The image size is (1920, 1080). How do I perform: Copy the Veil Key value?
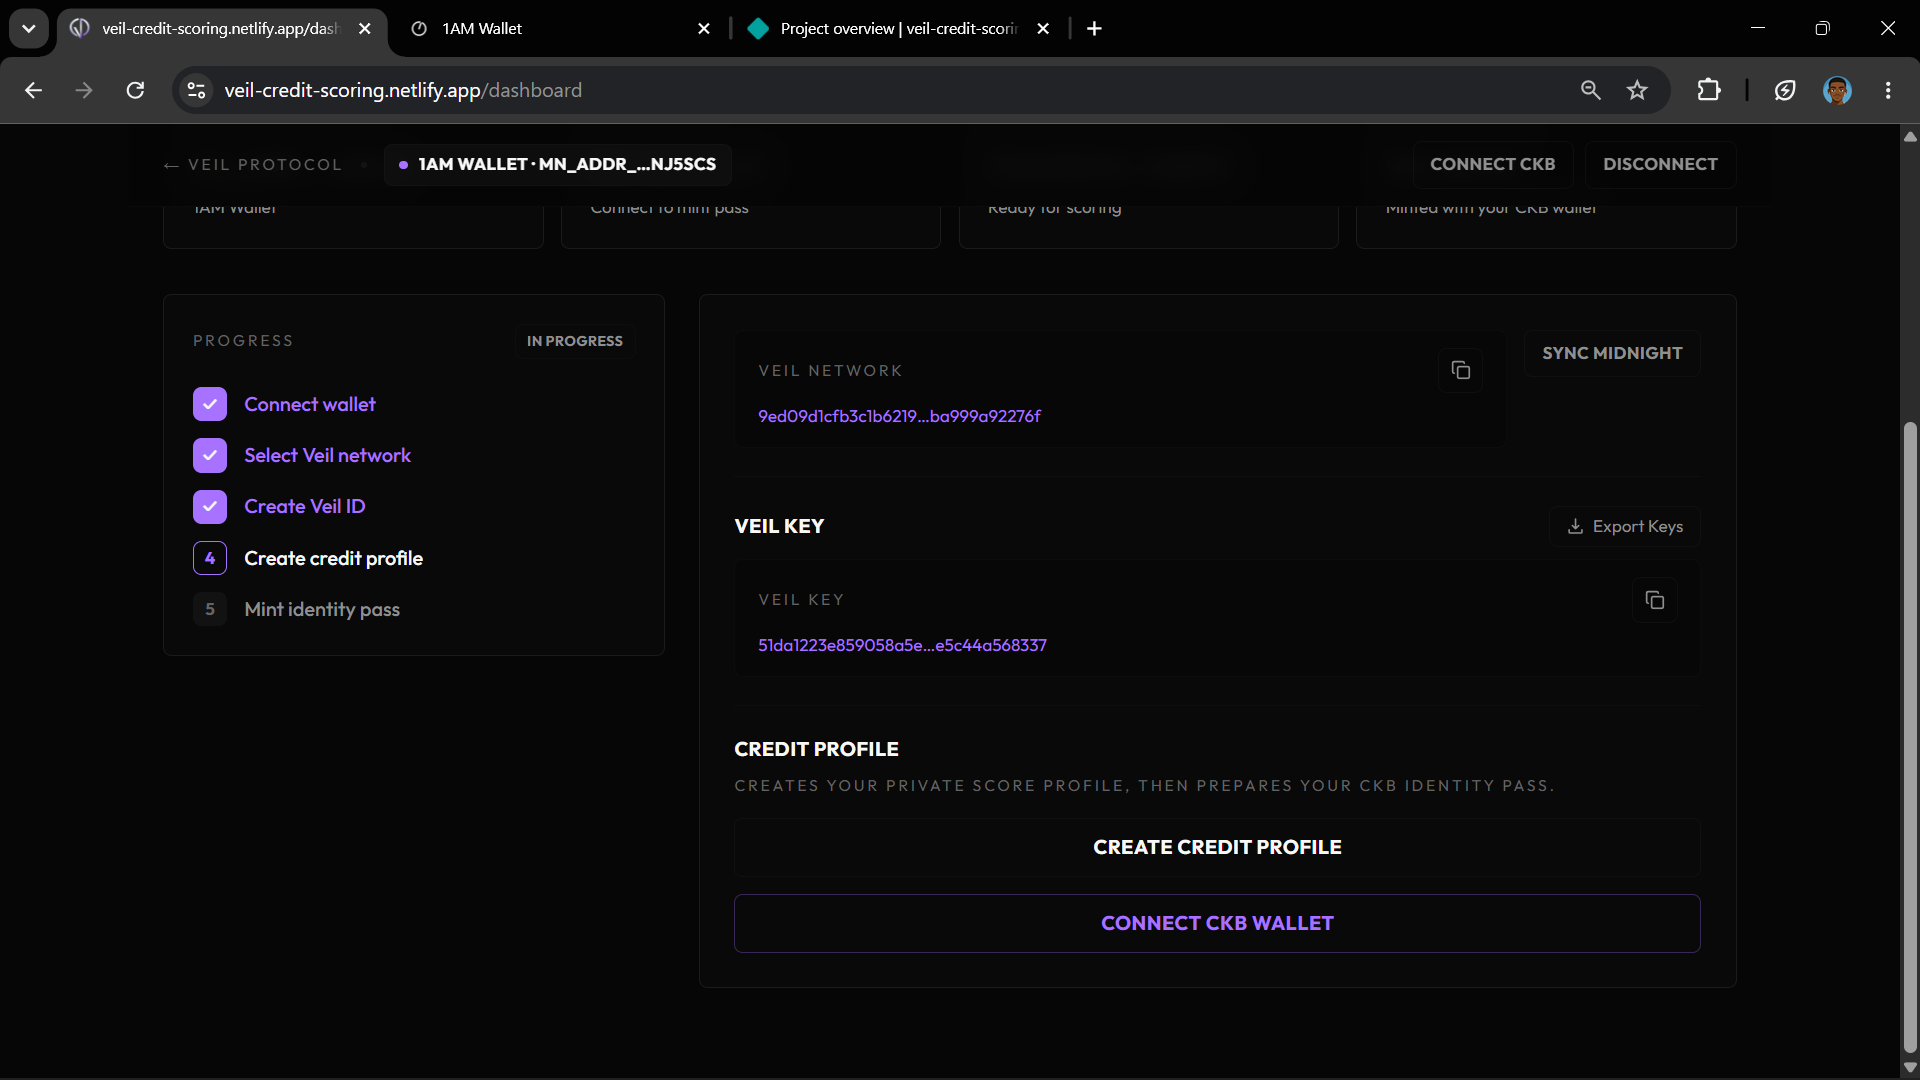(1654, 600)
